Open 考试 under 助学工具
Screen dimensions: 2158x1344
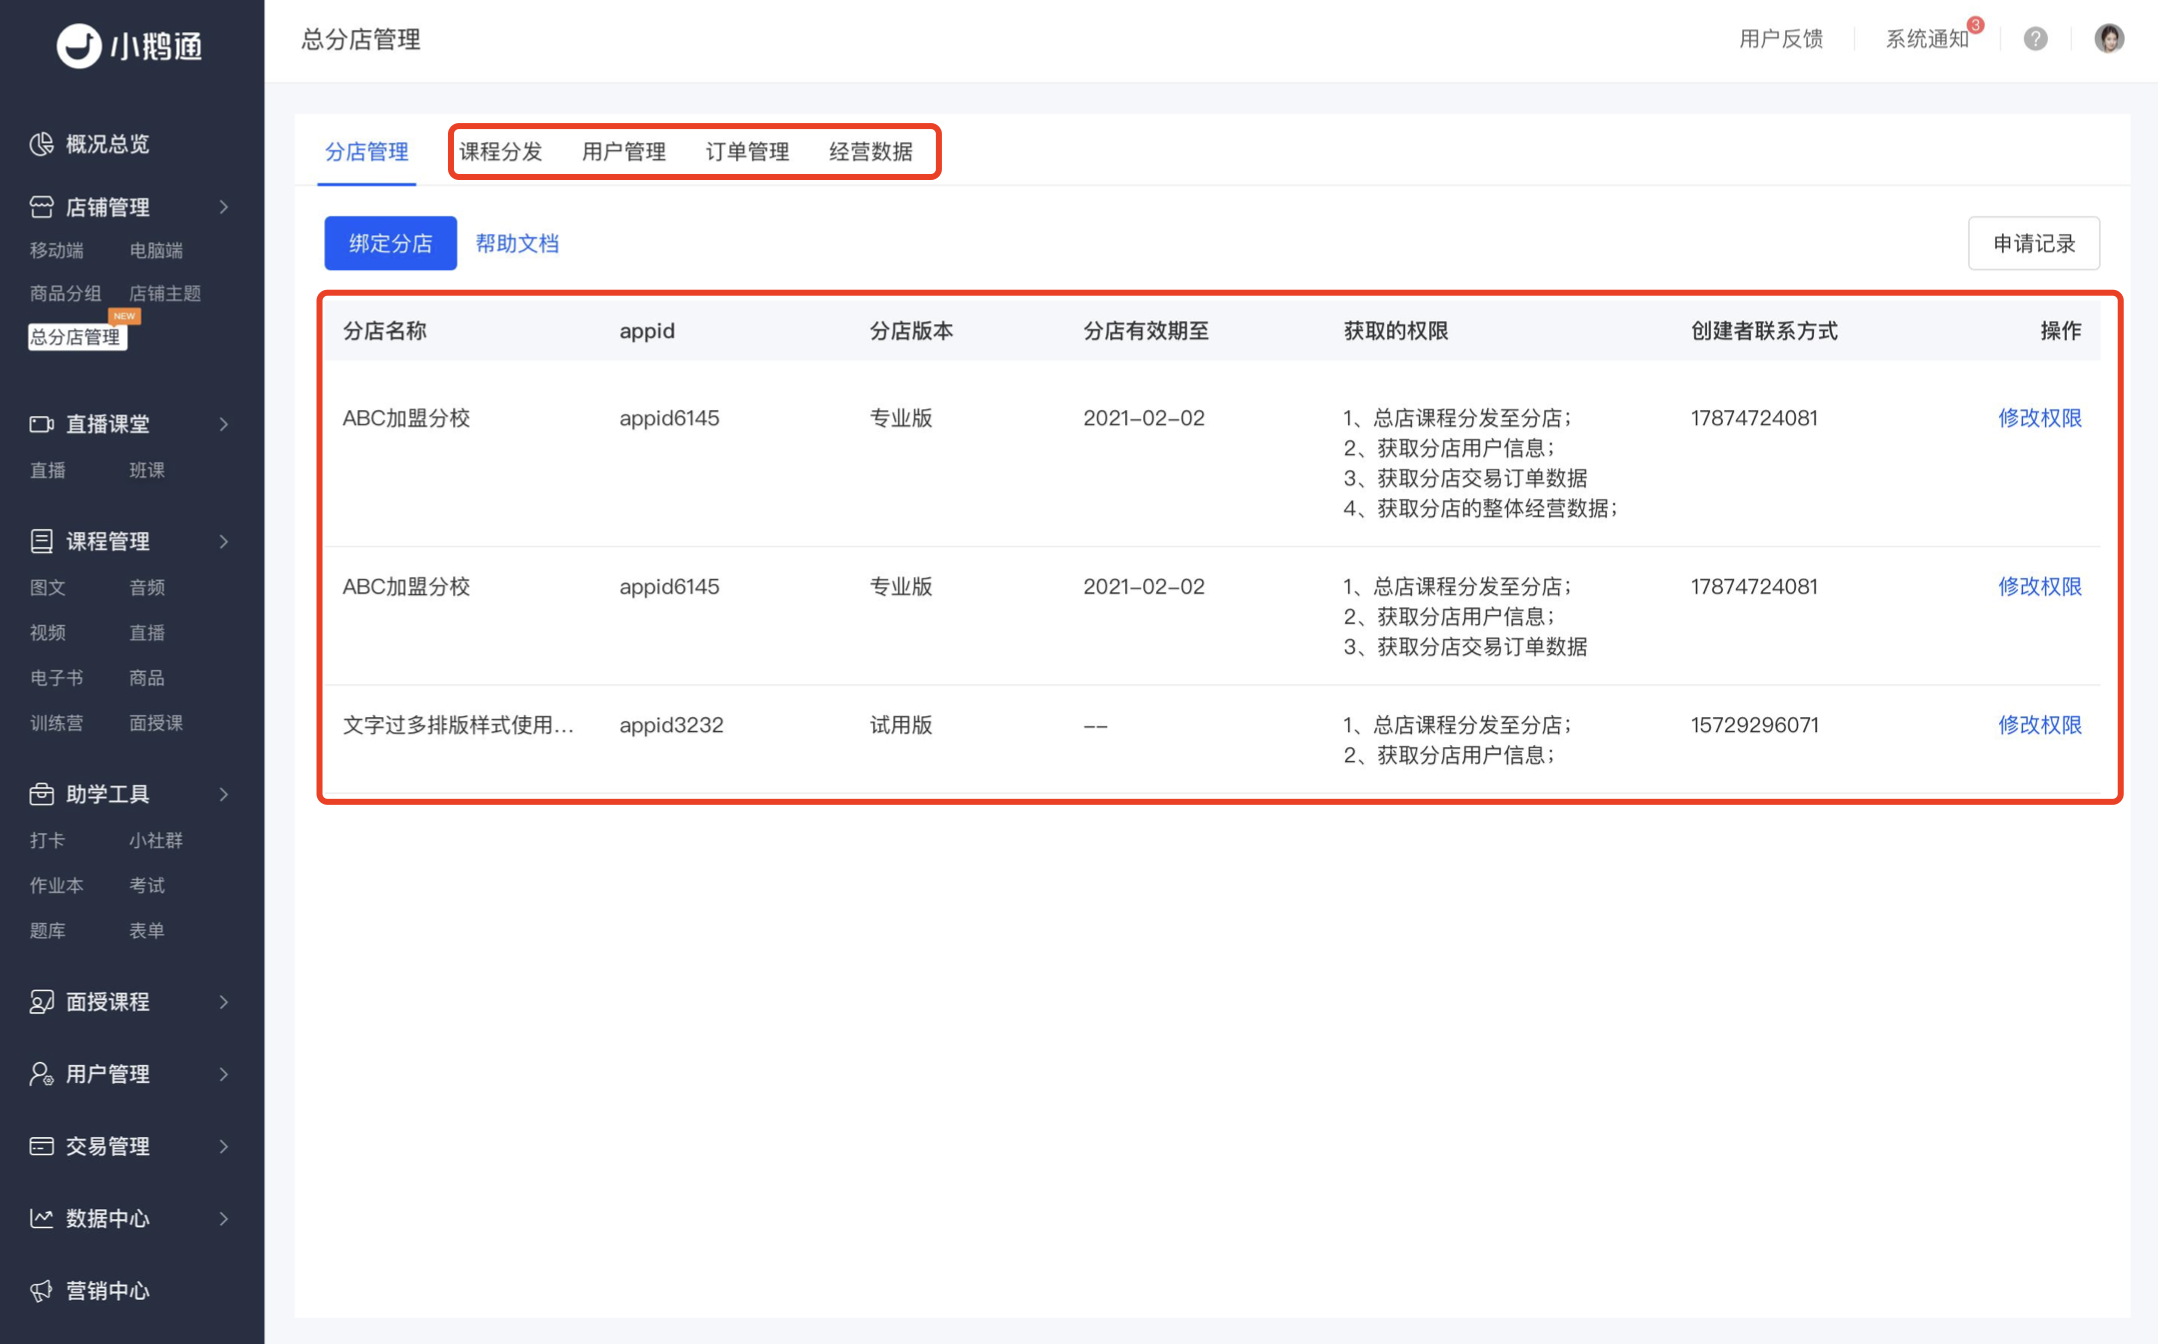tap(147, 885)
